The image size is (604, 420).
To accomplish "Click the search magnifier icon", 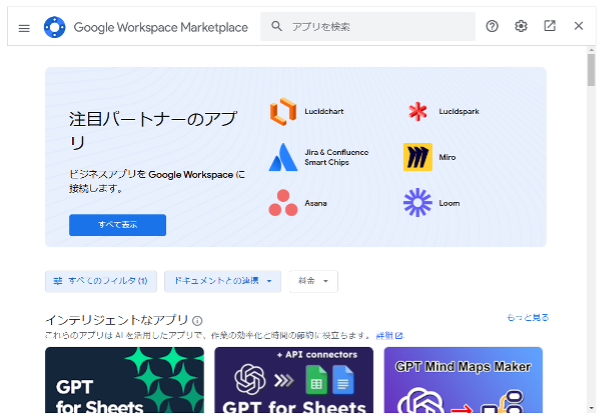I will [277, 26].
